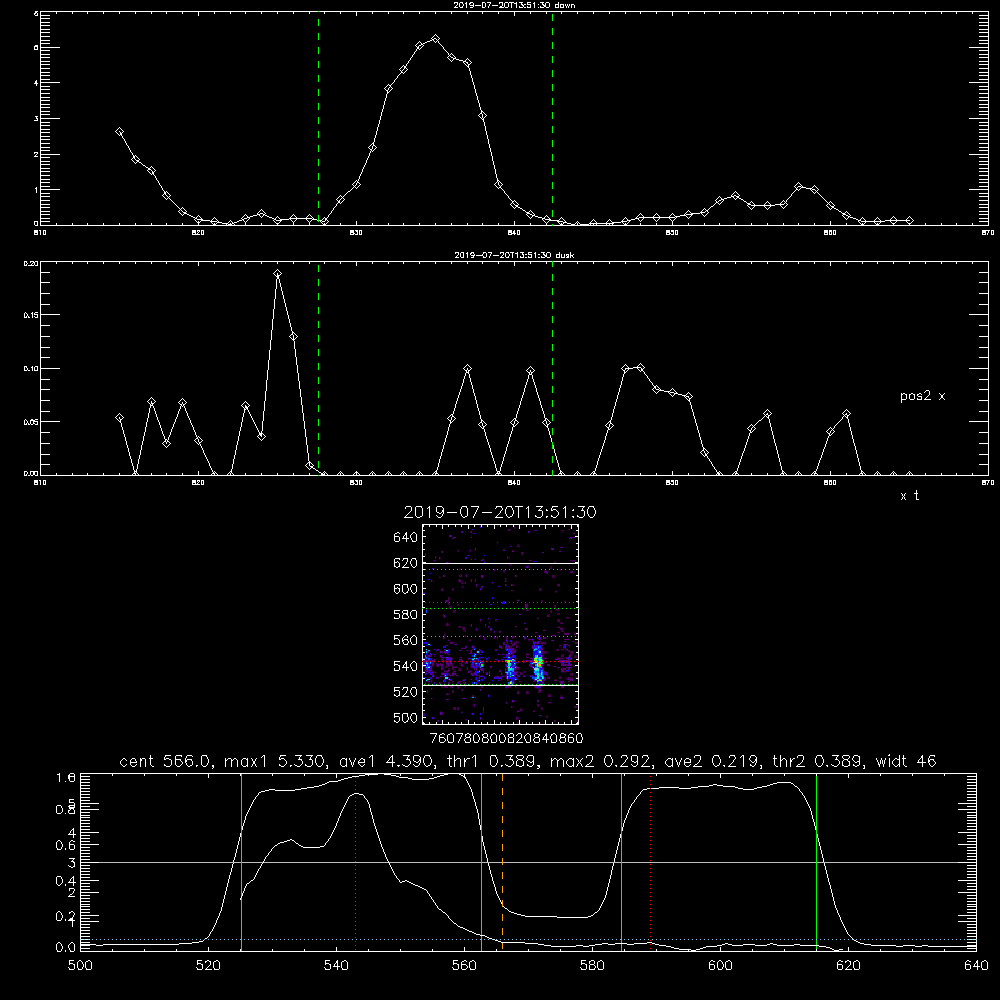Screen dimensions: 1000x1000
Task: Click the '2019-07-20T13:51:30 dusk' plot title
Action: point(514,255)
